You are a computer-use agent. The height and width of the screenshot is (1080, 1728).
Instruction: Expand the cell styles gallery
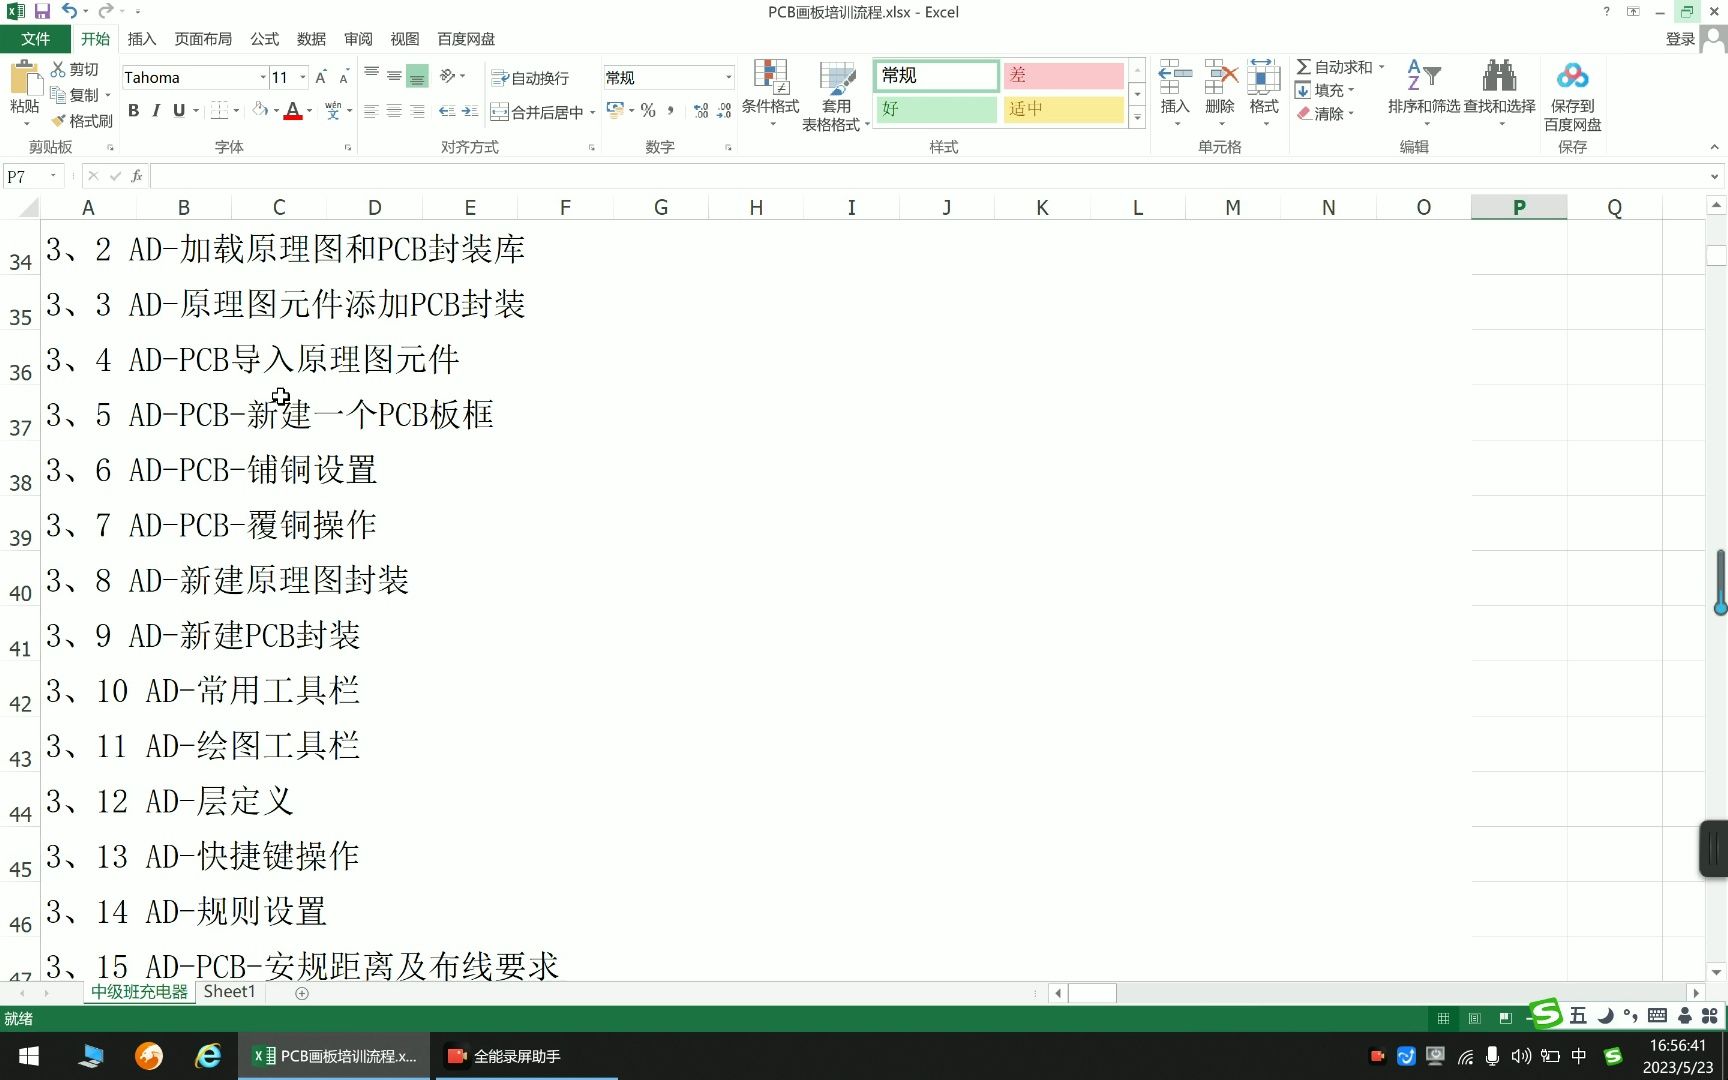coord(1137,117)
